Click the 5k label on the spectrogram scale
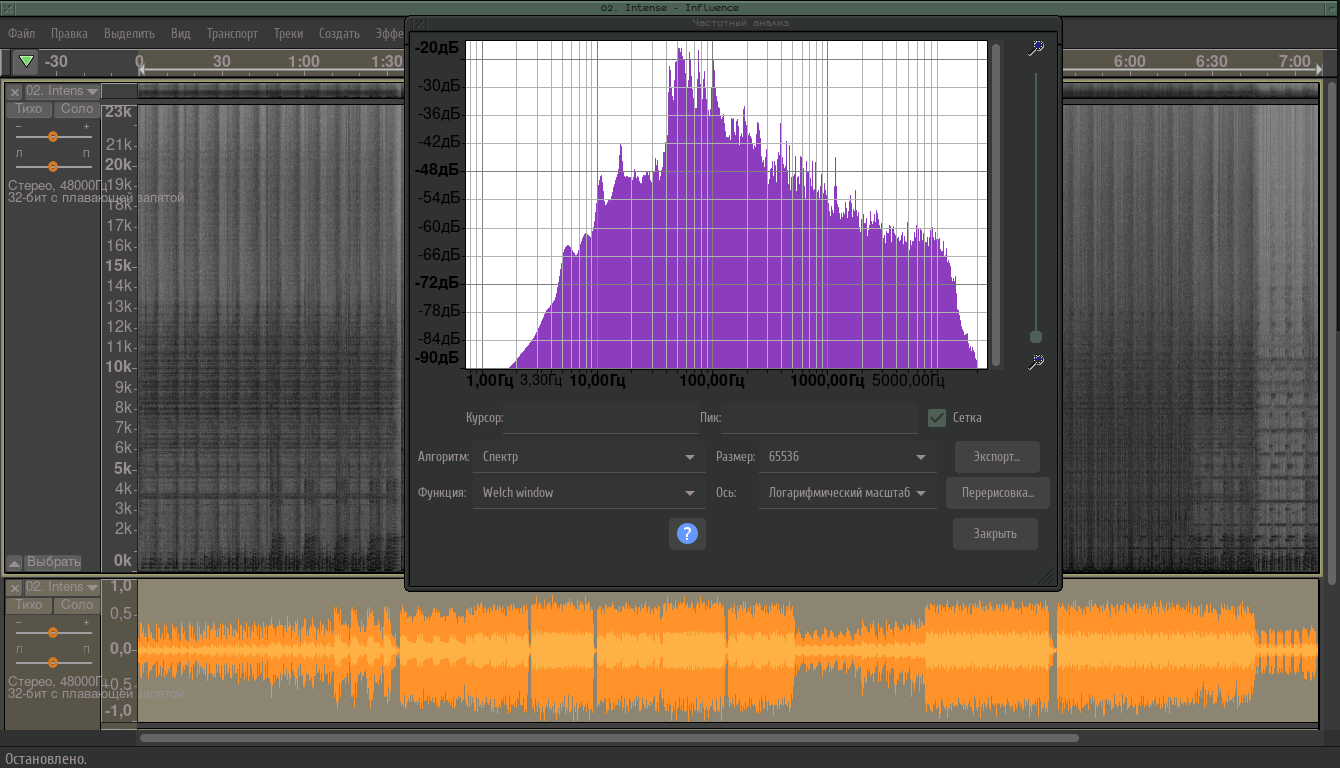Viewport: 1340px width, 768px height. click(123, 468)
